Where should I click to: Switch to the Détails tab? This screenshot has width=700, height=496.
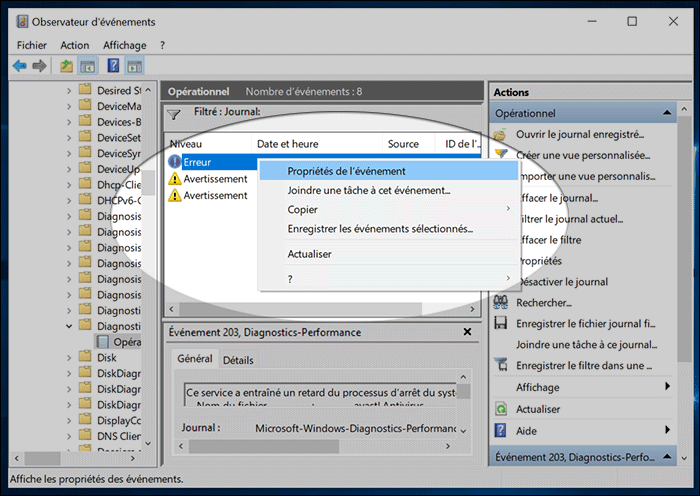[238, 360]
